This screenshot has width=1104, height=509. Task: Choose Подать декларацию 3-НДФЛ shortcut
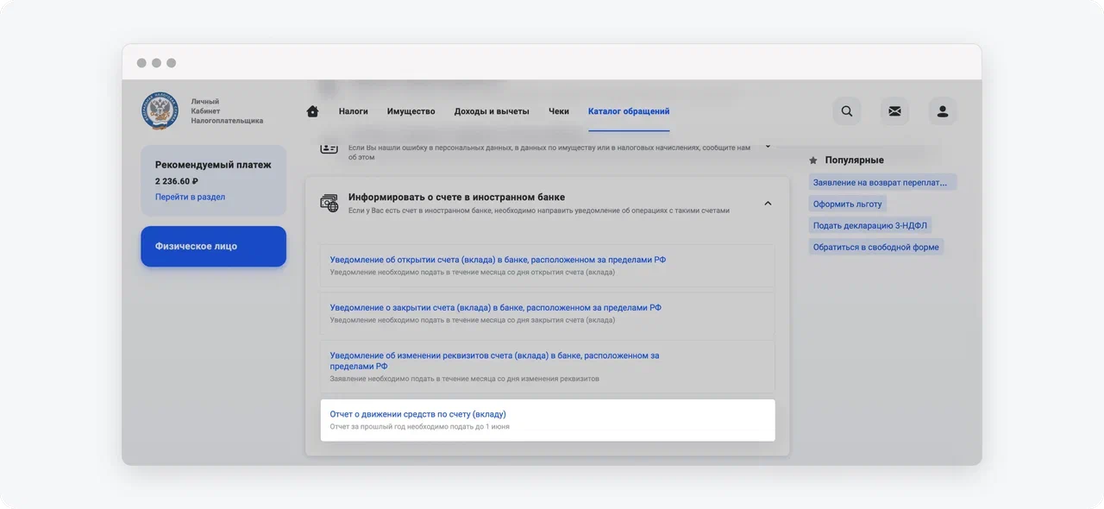870,226
